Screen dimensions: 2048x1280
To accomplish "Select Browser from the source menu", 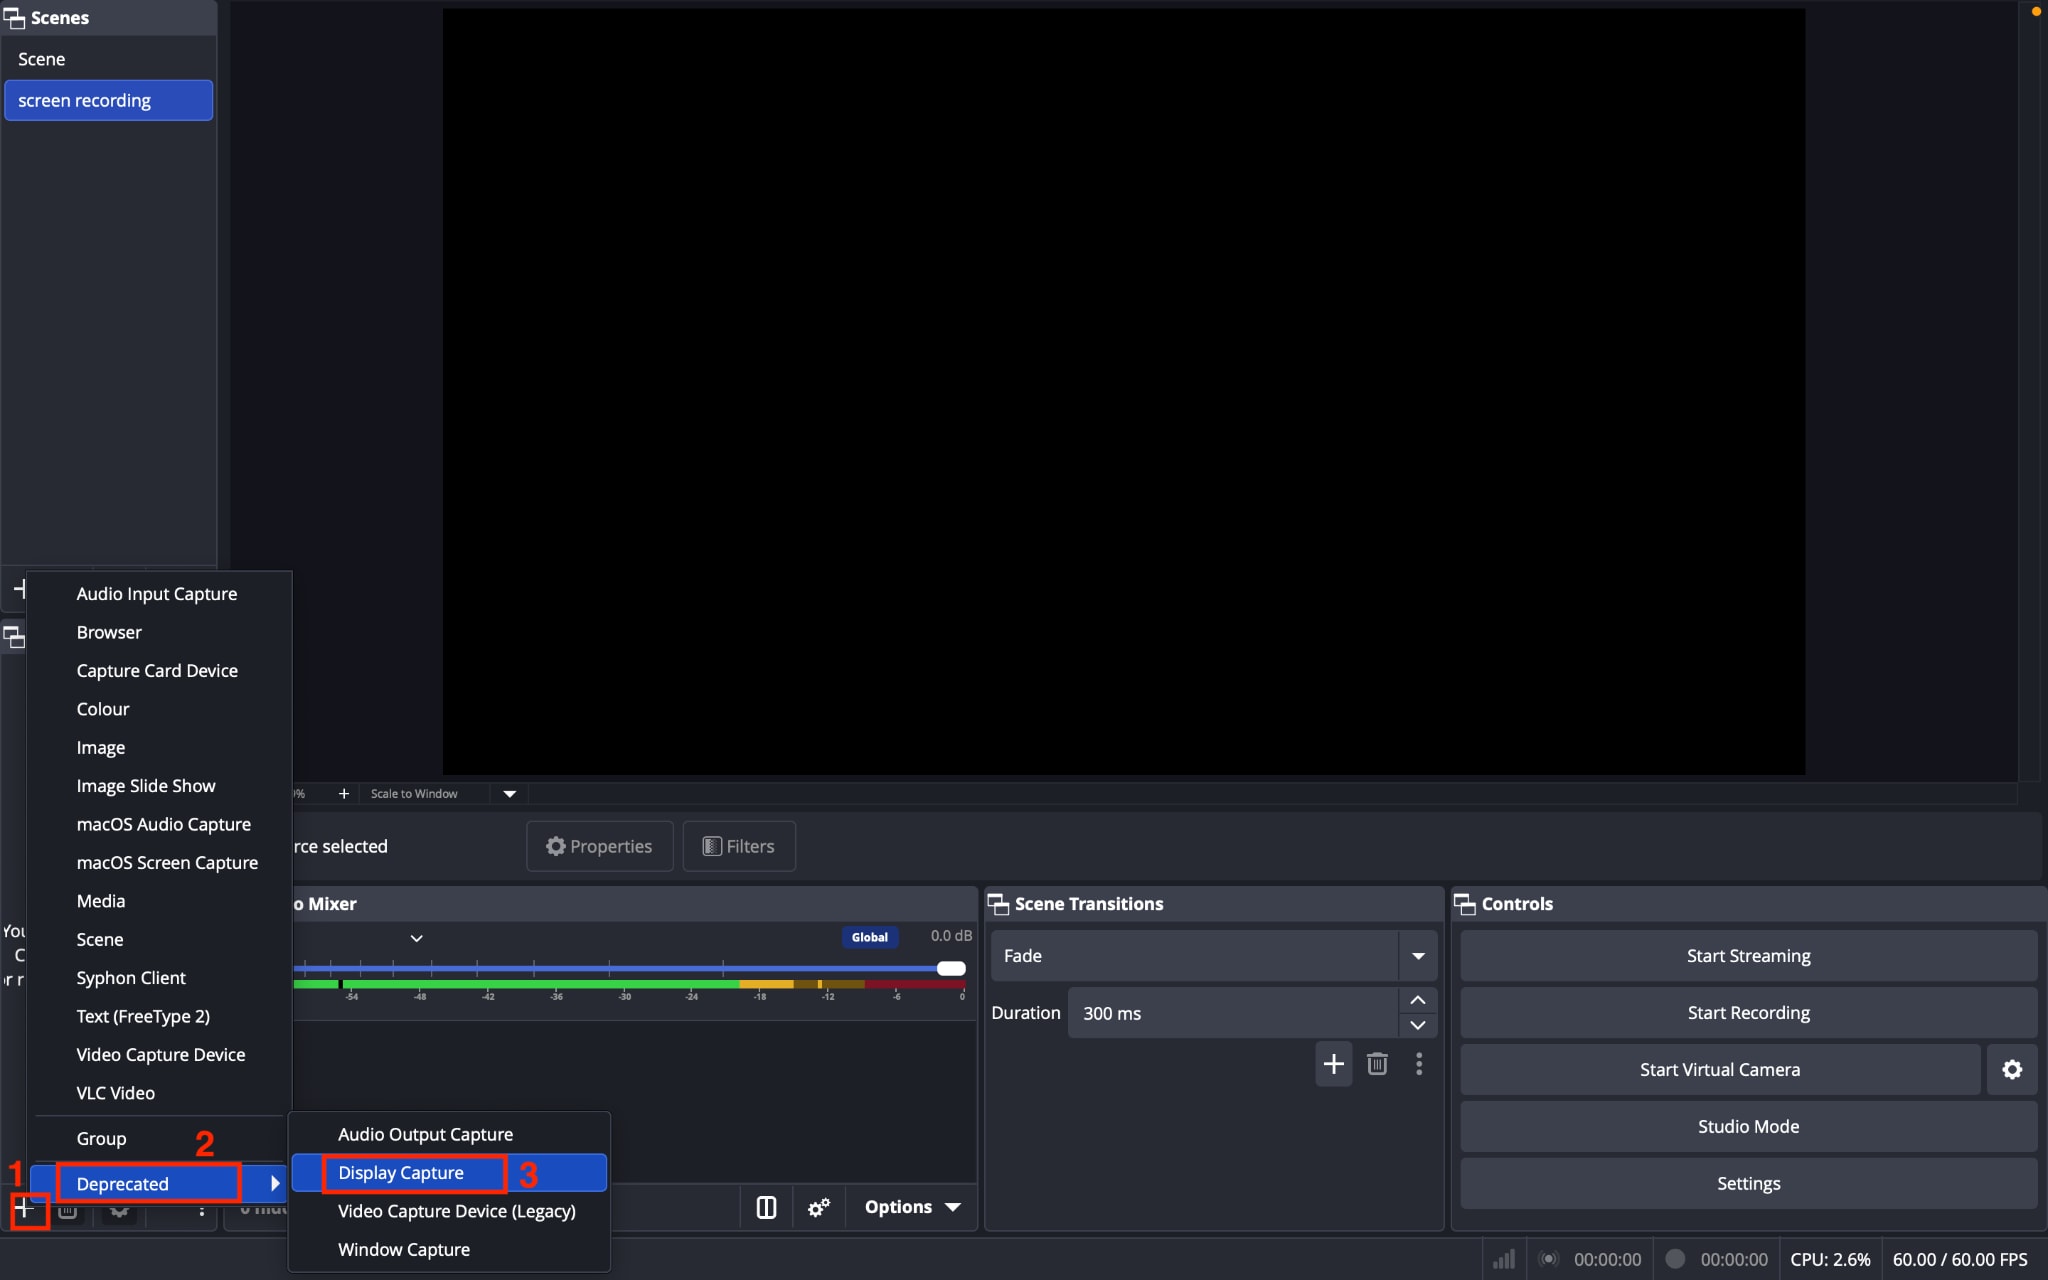I will [109, 633].
